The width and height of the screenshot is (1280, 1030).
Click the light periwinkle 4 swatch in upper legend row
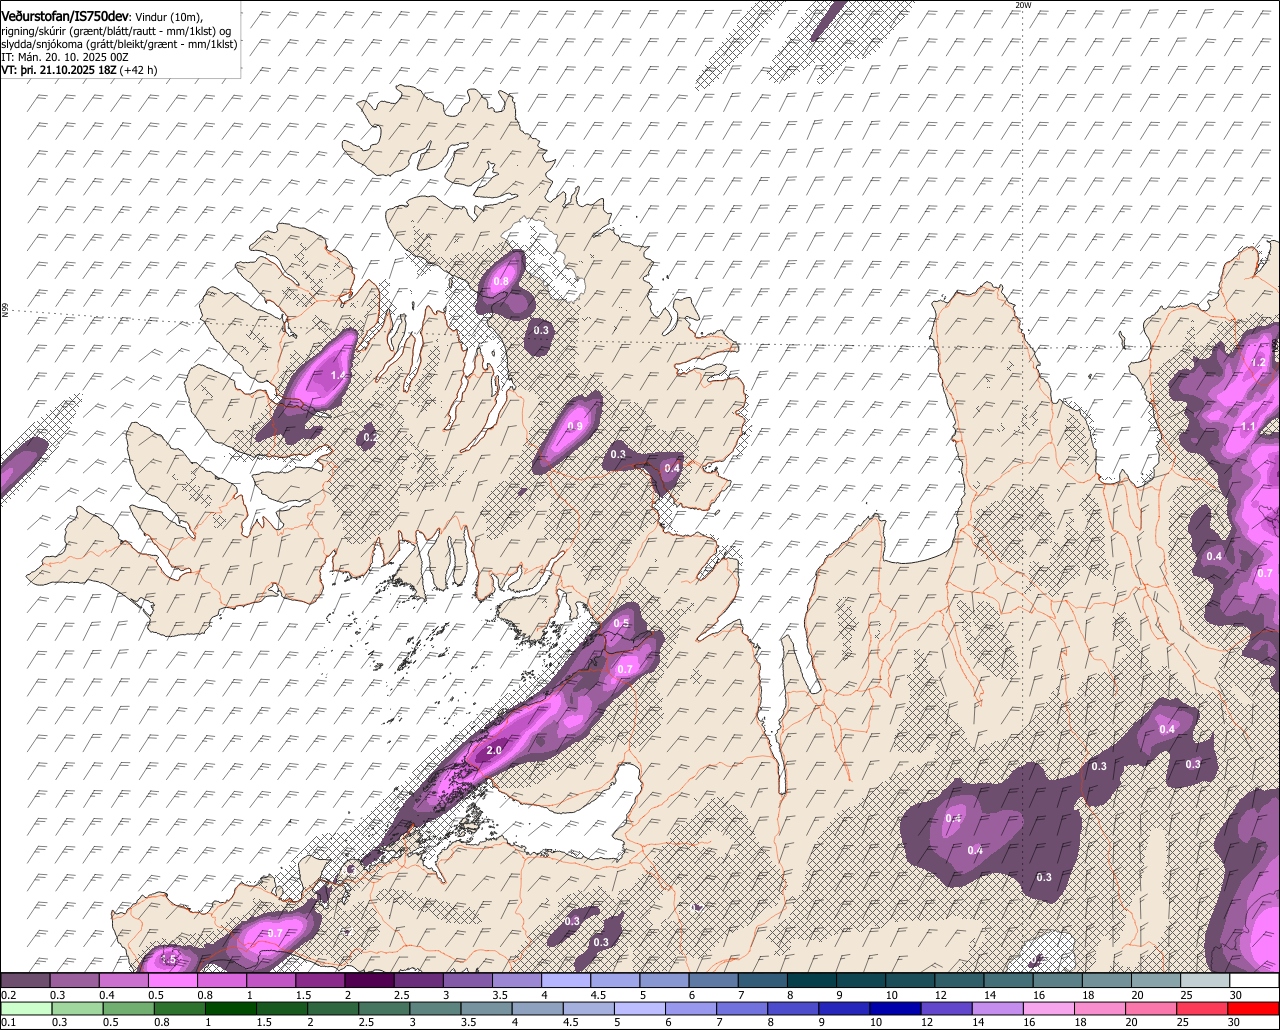tap(566, 980)
